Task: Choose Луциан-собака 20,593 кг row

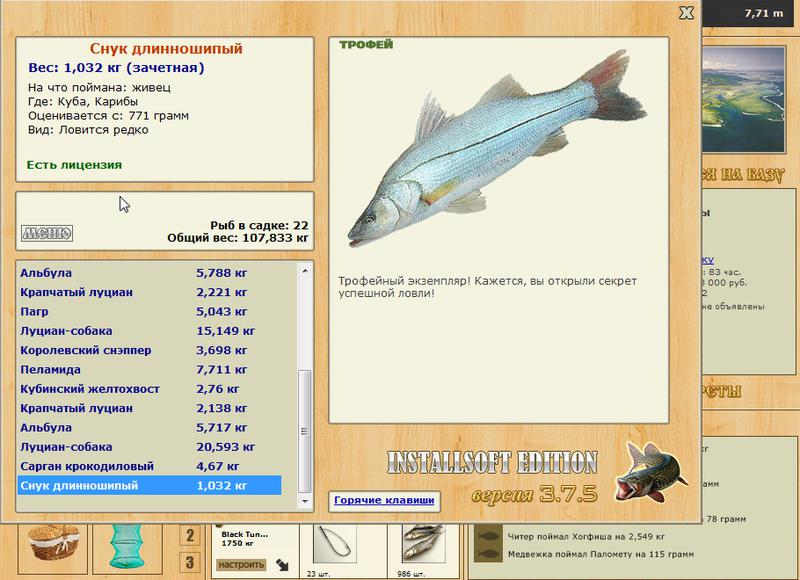Action: pyautogui.click(x=149, y=447)
